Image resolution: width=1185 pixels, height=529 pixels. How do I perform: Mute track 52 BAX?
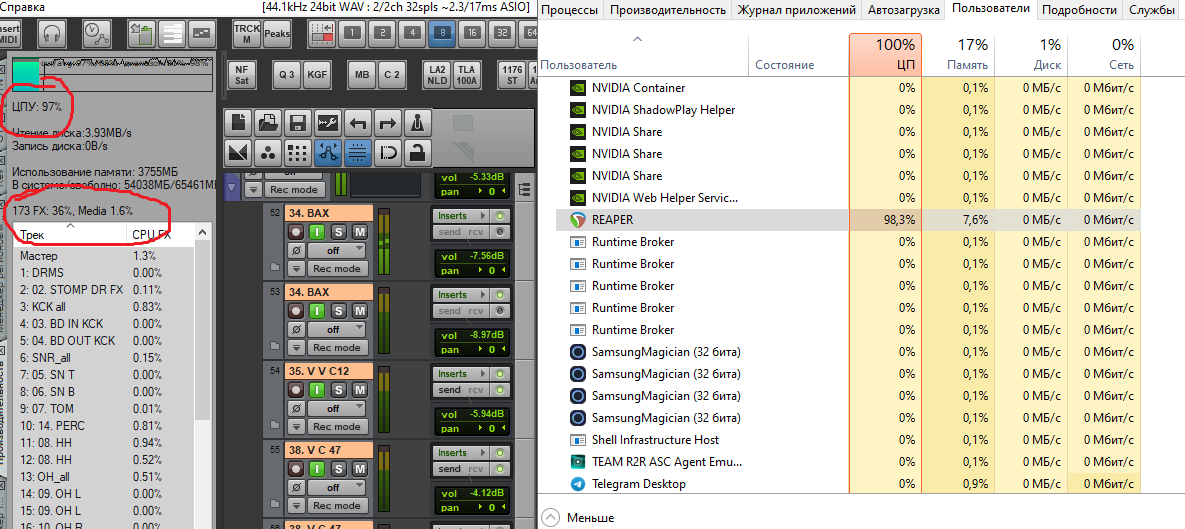tap(360, 231)
